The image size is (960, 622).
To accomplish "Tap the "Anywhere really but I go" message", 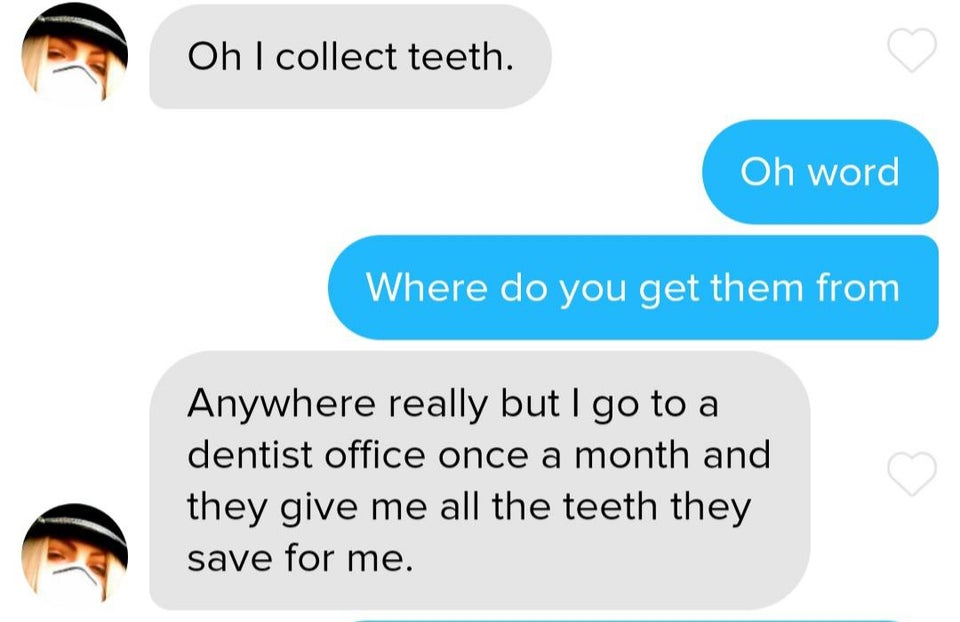I will pyautogui.click(x=480, y=480).
